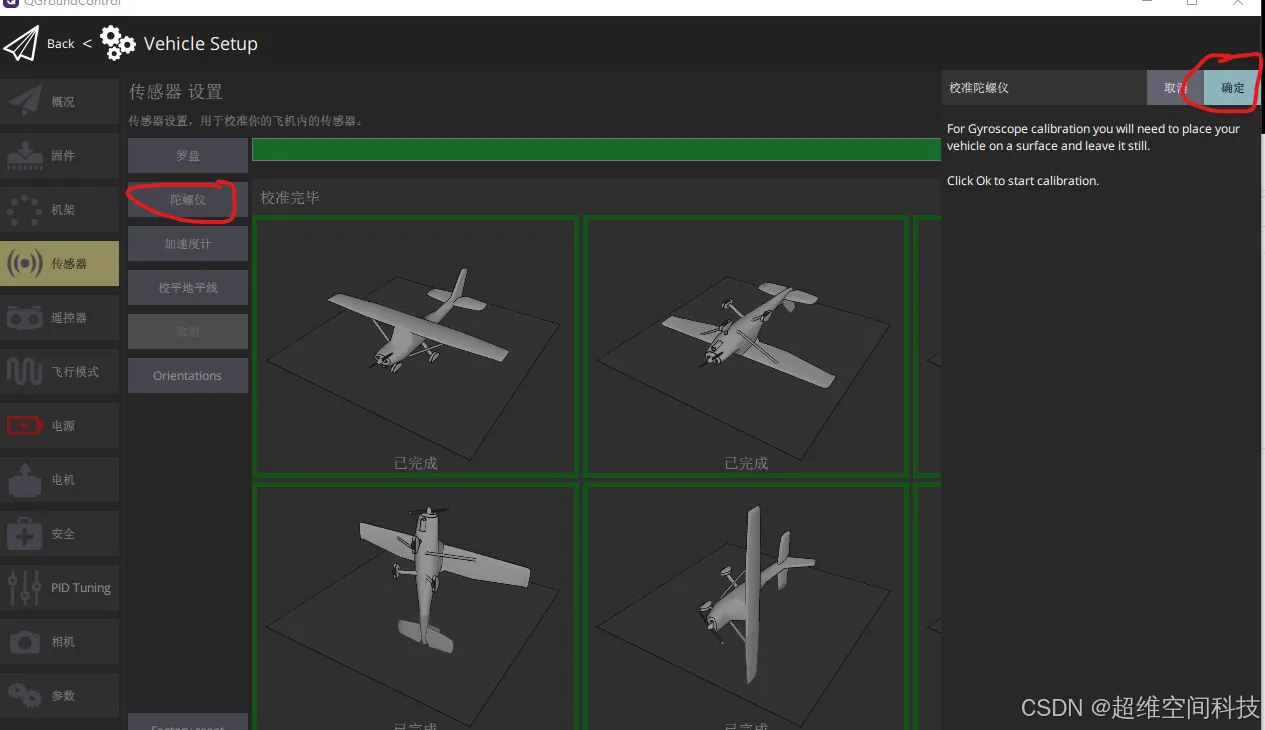Confirm gyroscope calibration with 确定
1265x730 pixels.
click(1233, 88)
